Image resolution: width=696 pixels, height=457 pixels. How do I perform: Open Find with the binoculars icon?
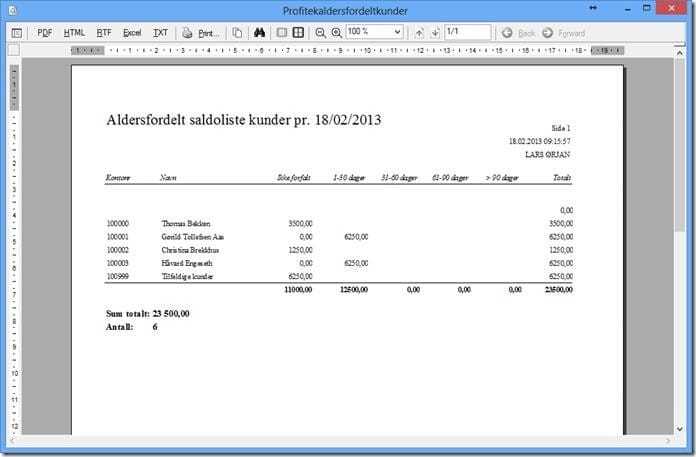coord(260,33)
